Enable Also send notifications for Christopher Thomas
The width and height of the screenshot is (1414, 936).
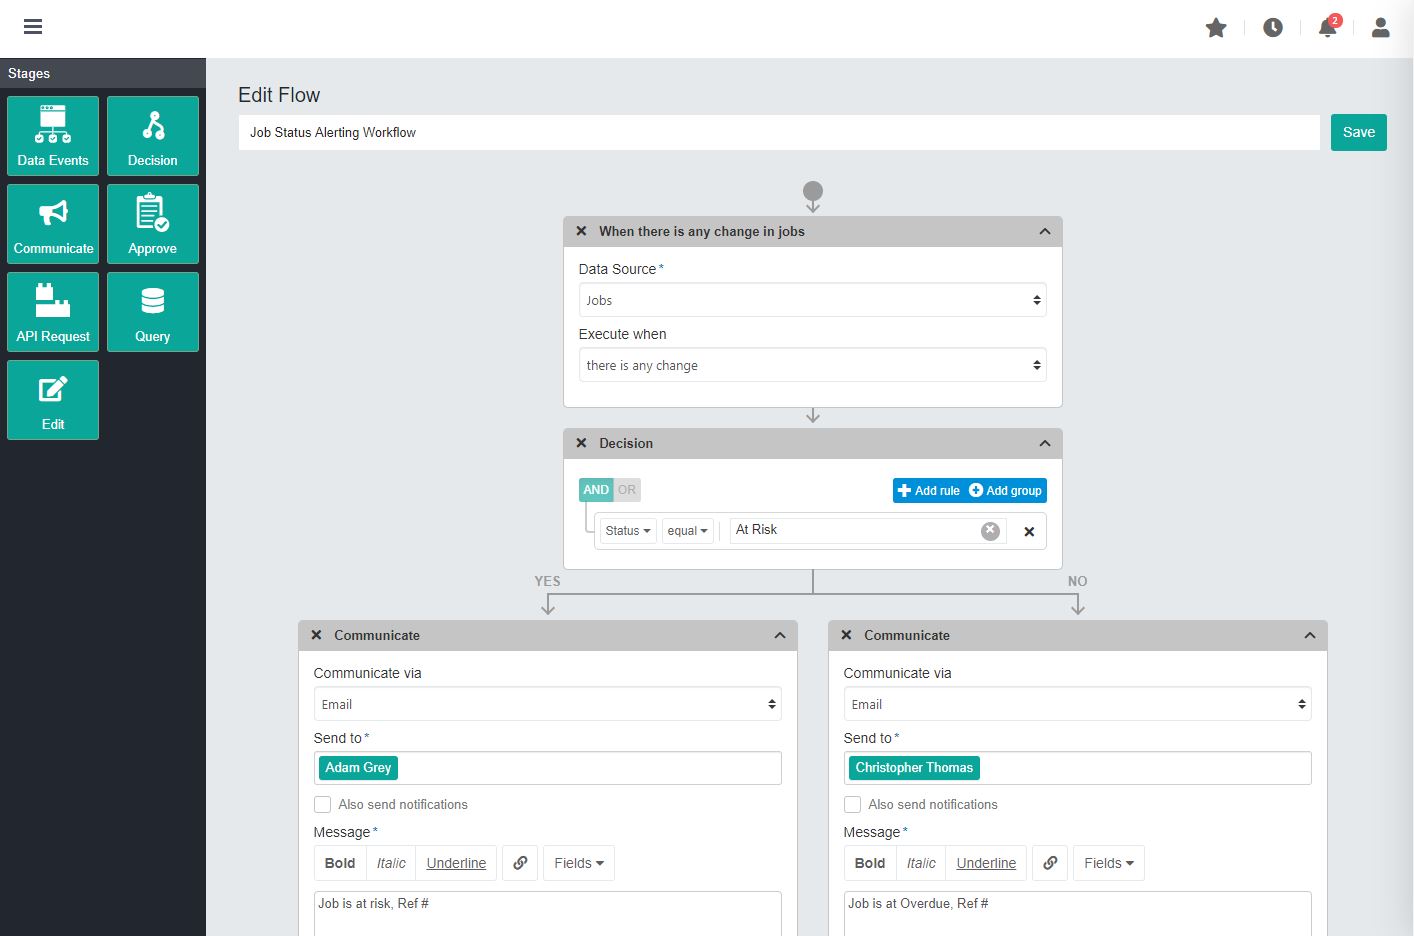pyautogui.click(x=851, y=804)
